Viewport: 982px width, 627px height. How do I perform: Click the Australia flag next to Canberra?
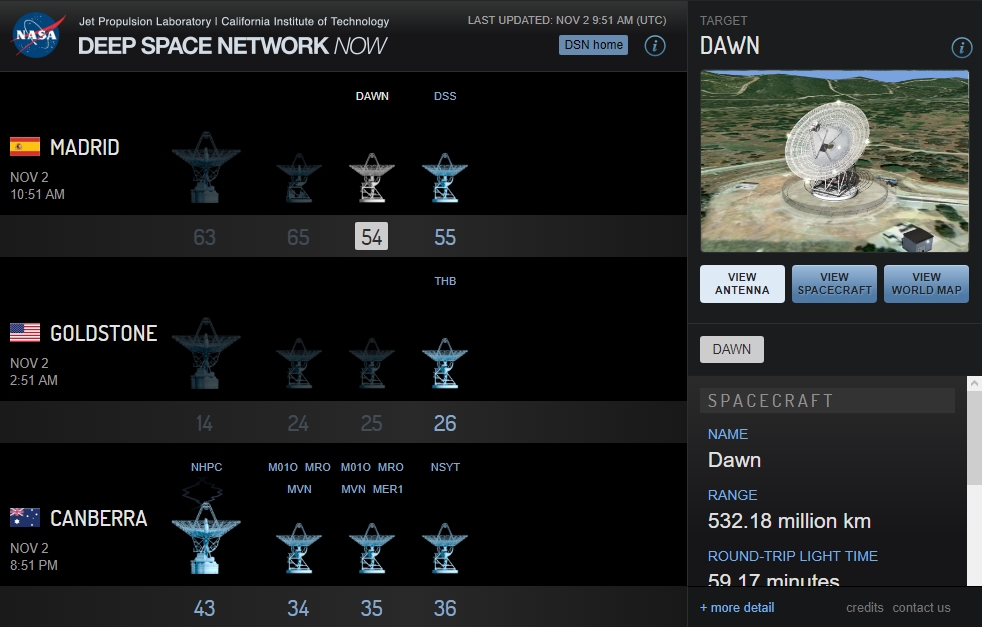click(25, 517)
